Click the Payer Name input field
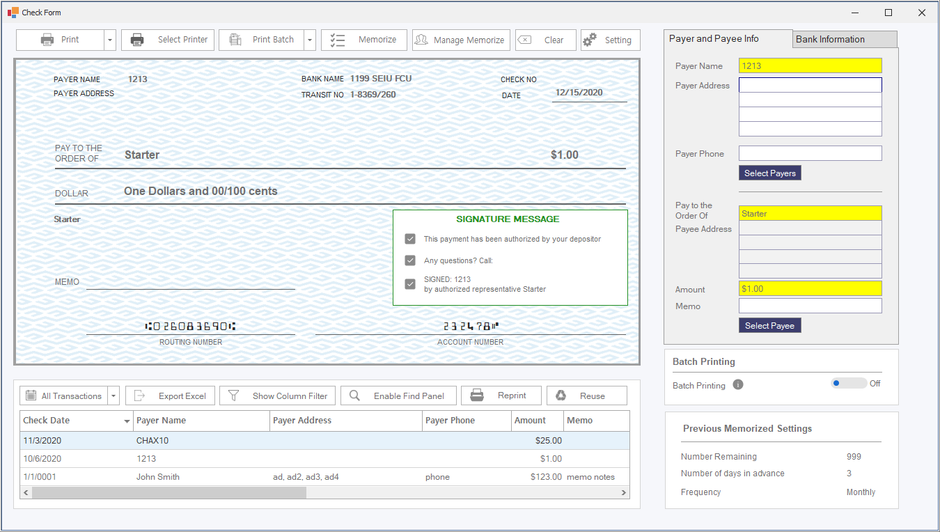This screenshot has width=940, height=532. pos(811,66)
